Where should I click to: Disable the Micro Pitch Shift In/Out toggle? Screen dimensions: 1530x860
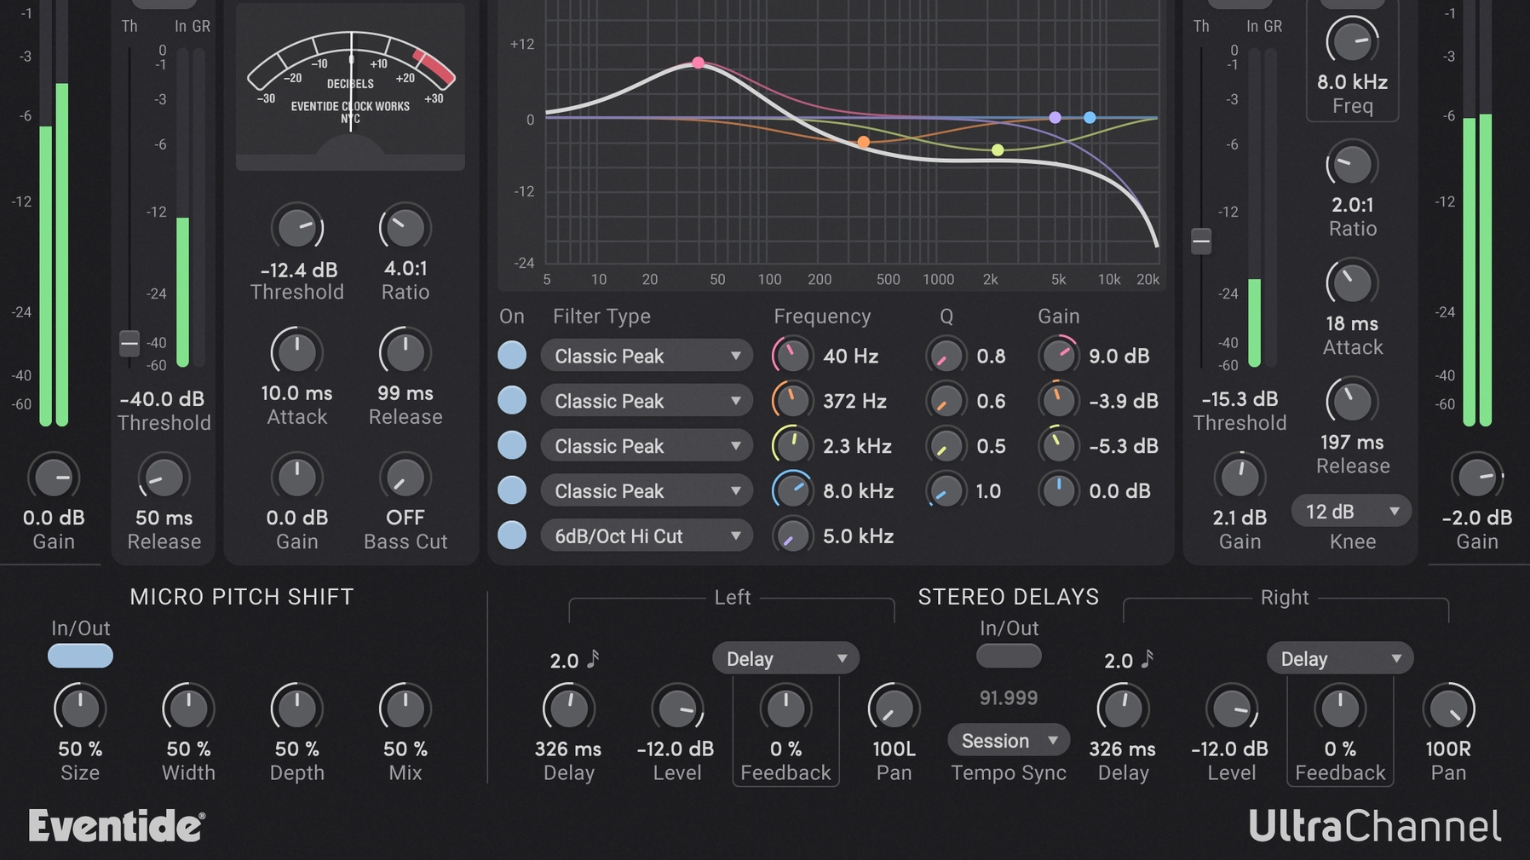point(80,655)
